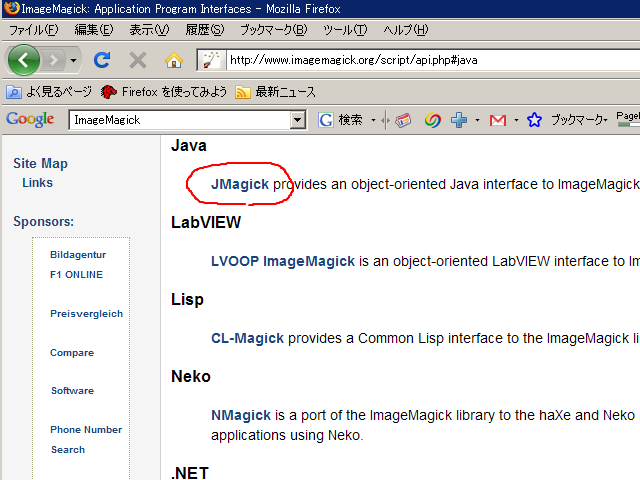
Task: Open the ヘルプ(H) menu
Action: coord(406,30)
